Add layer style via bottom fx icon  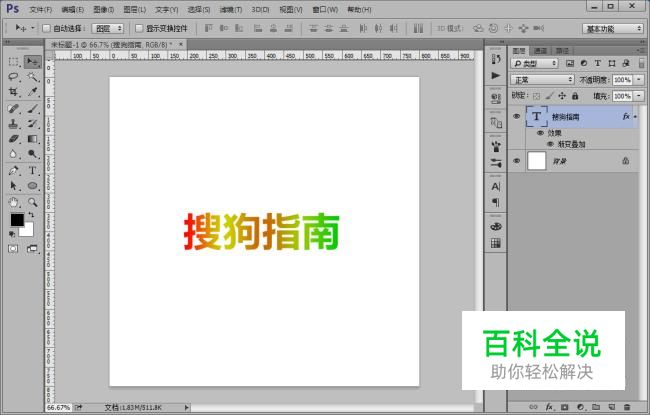click(549, 407)
